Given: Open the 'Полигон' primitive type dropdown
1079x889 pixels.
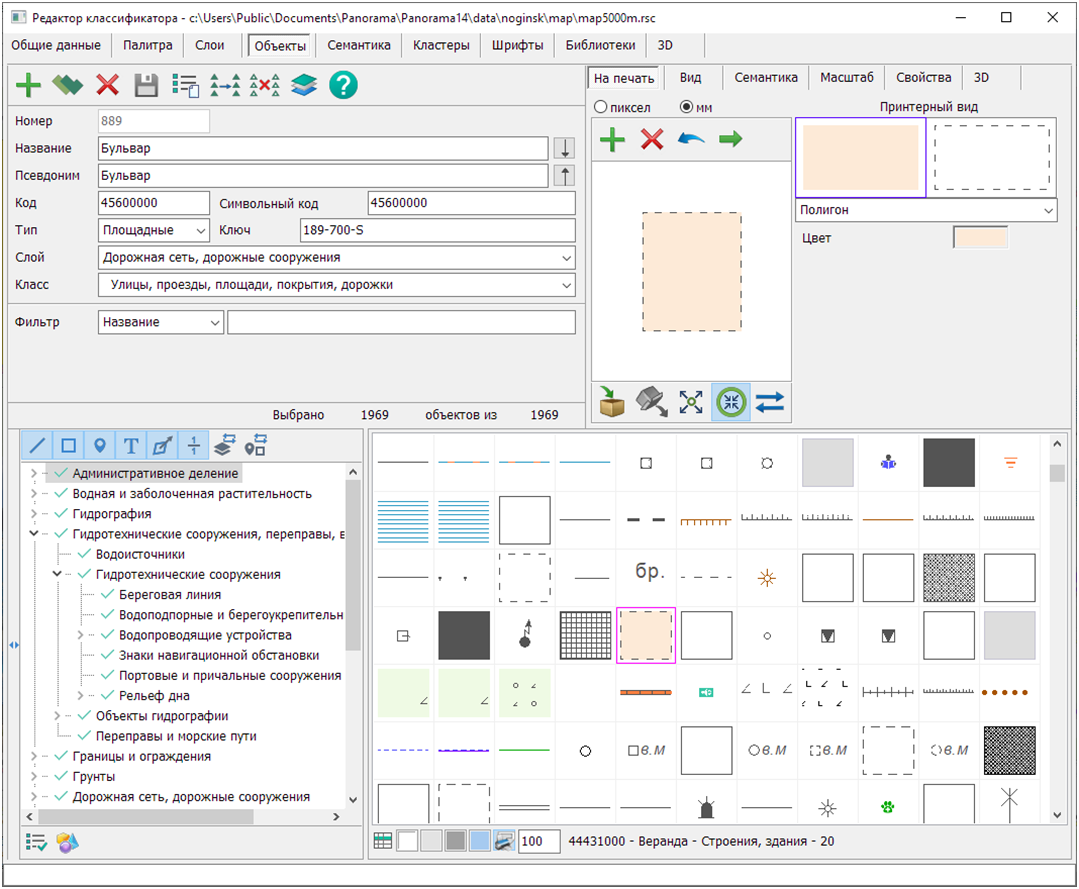Looking at the screenshot, I should [x=1047, y=210].
